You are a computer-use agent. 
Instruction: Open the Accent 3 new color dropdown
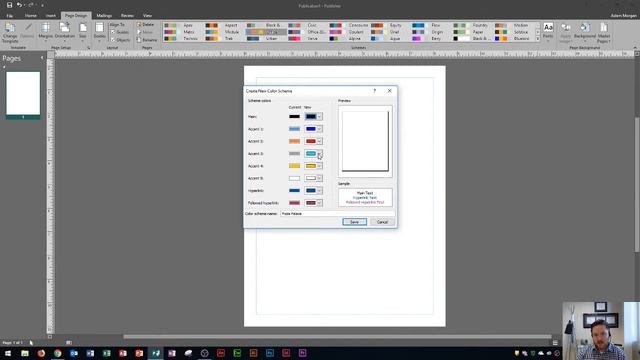[x=319, y=153]
